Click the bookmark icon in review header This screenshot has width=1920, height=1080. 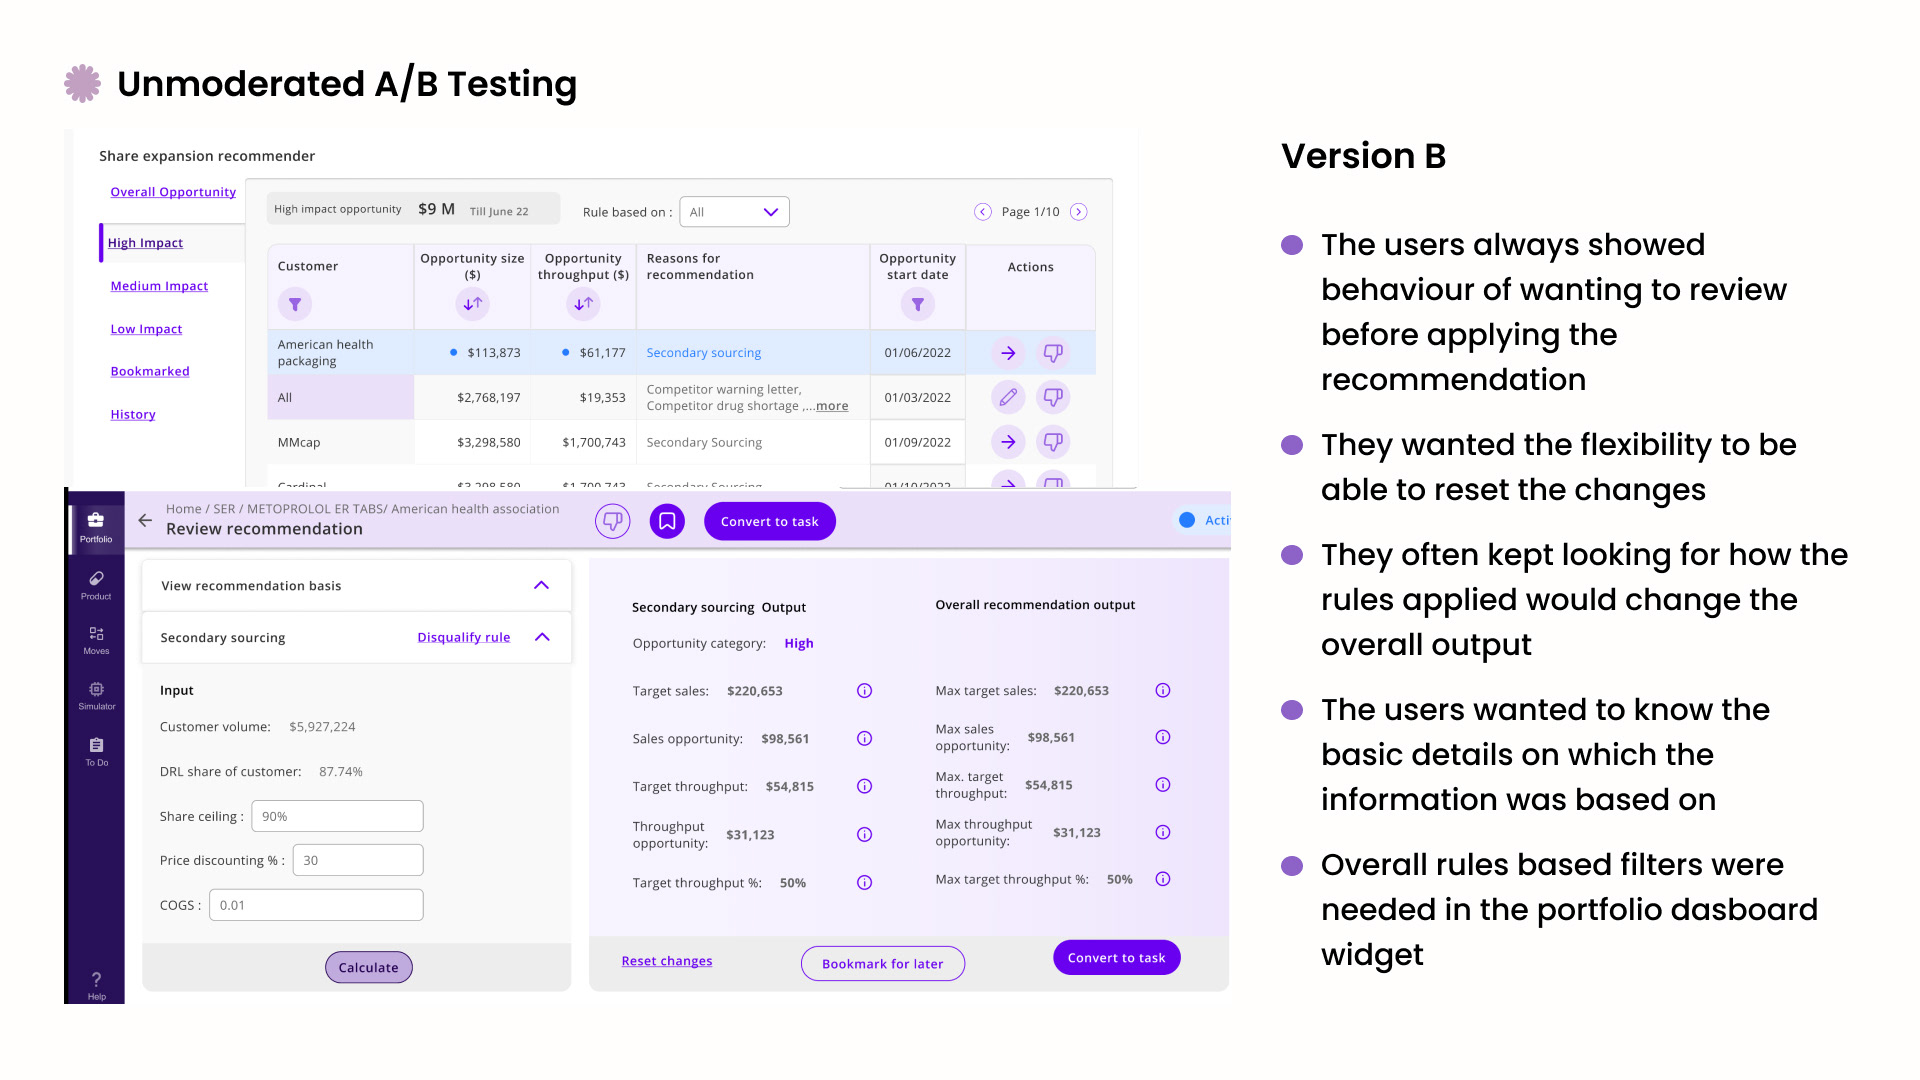click(667, 521)
